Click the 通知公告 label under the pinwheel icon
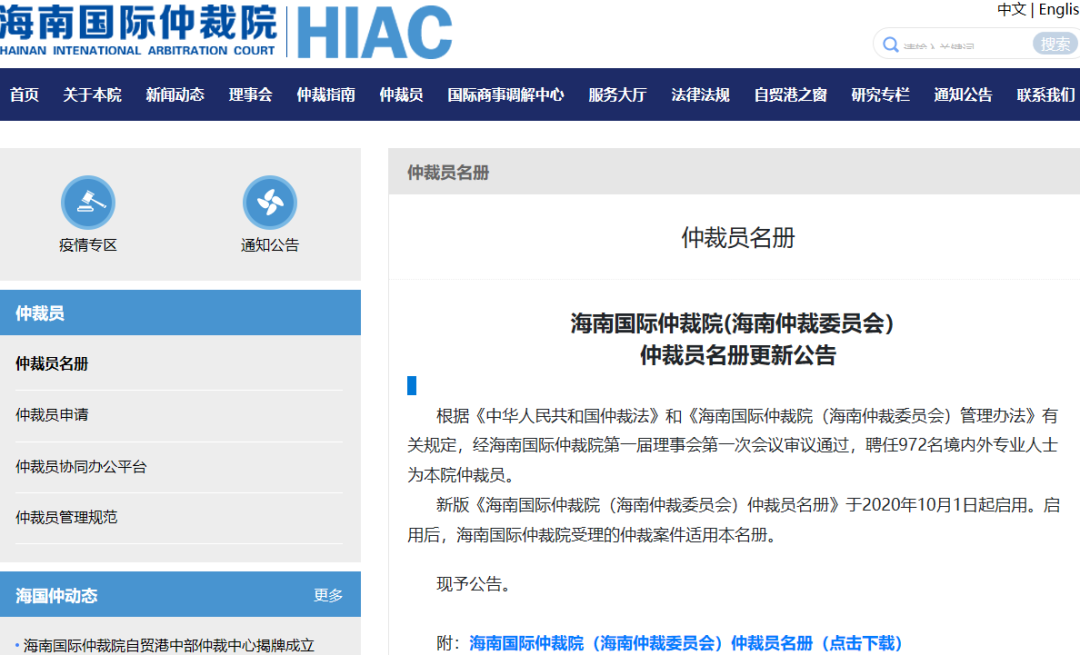1080x655 pixels. (270, 245)
